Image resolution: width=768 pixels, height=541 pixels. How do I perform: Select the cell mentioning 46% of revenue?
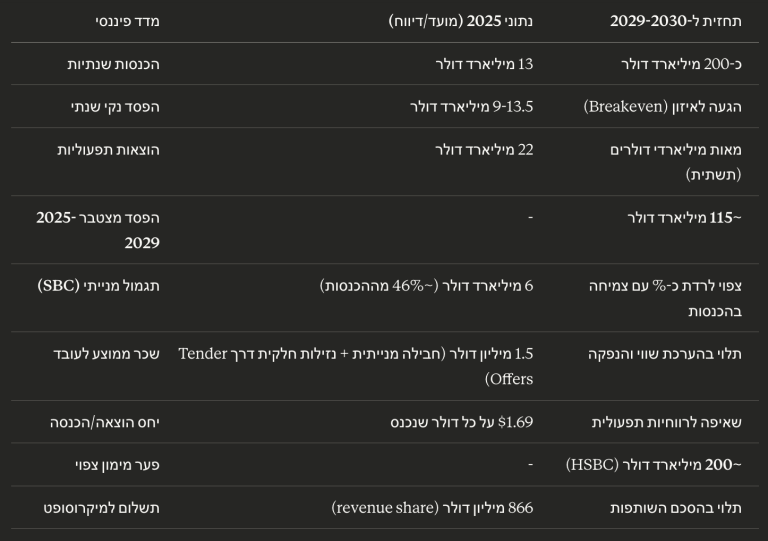[x=427, y=285]
